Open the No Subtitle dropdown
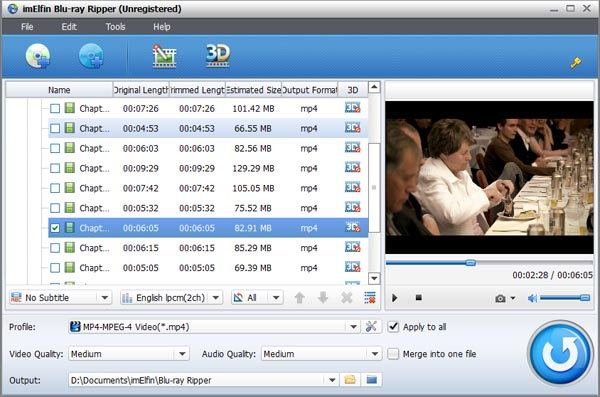 60,297
